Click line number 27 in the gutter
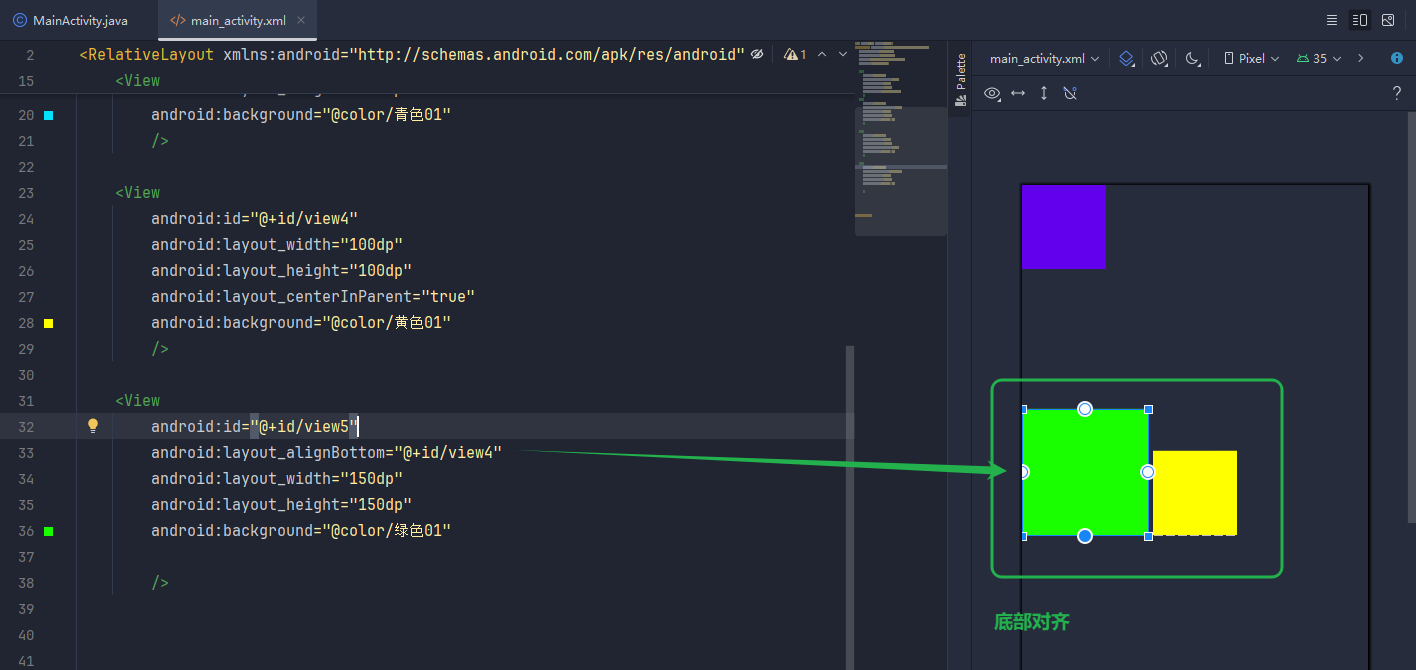The image size is (1416, 670). click(x=26, y=297)
